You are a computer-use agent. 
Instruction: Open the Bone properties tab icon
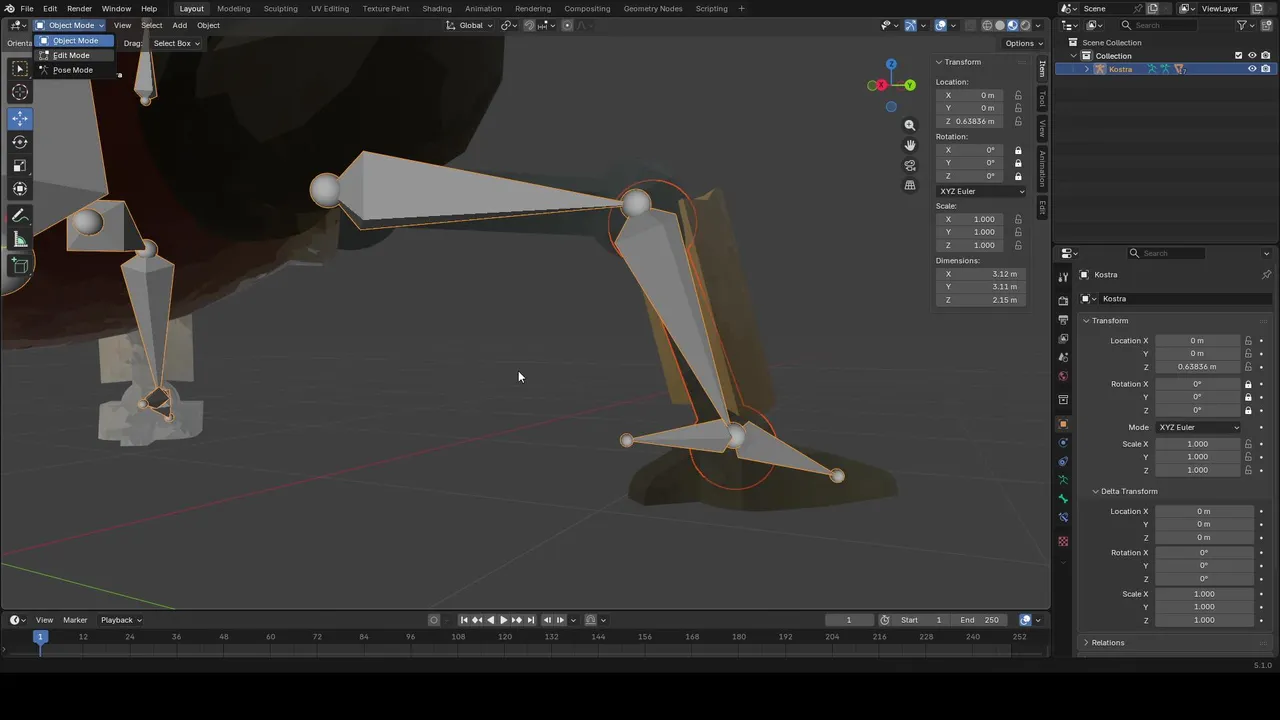click(x=1063, y=499)
